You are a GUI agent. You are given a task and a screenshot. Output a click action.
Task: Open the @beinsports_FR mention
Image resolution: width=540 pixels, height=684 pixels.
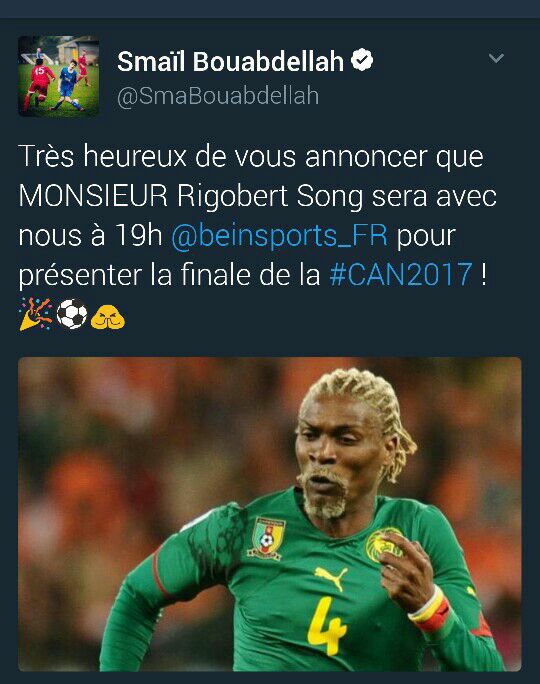280,236
